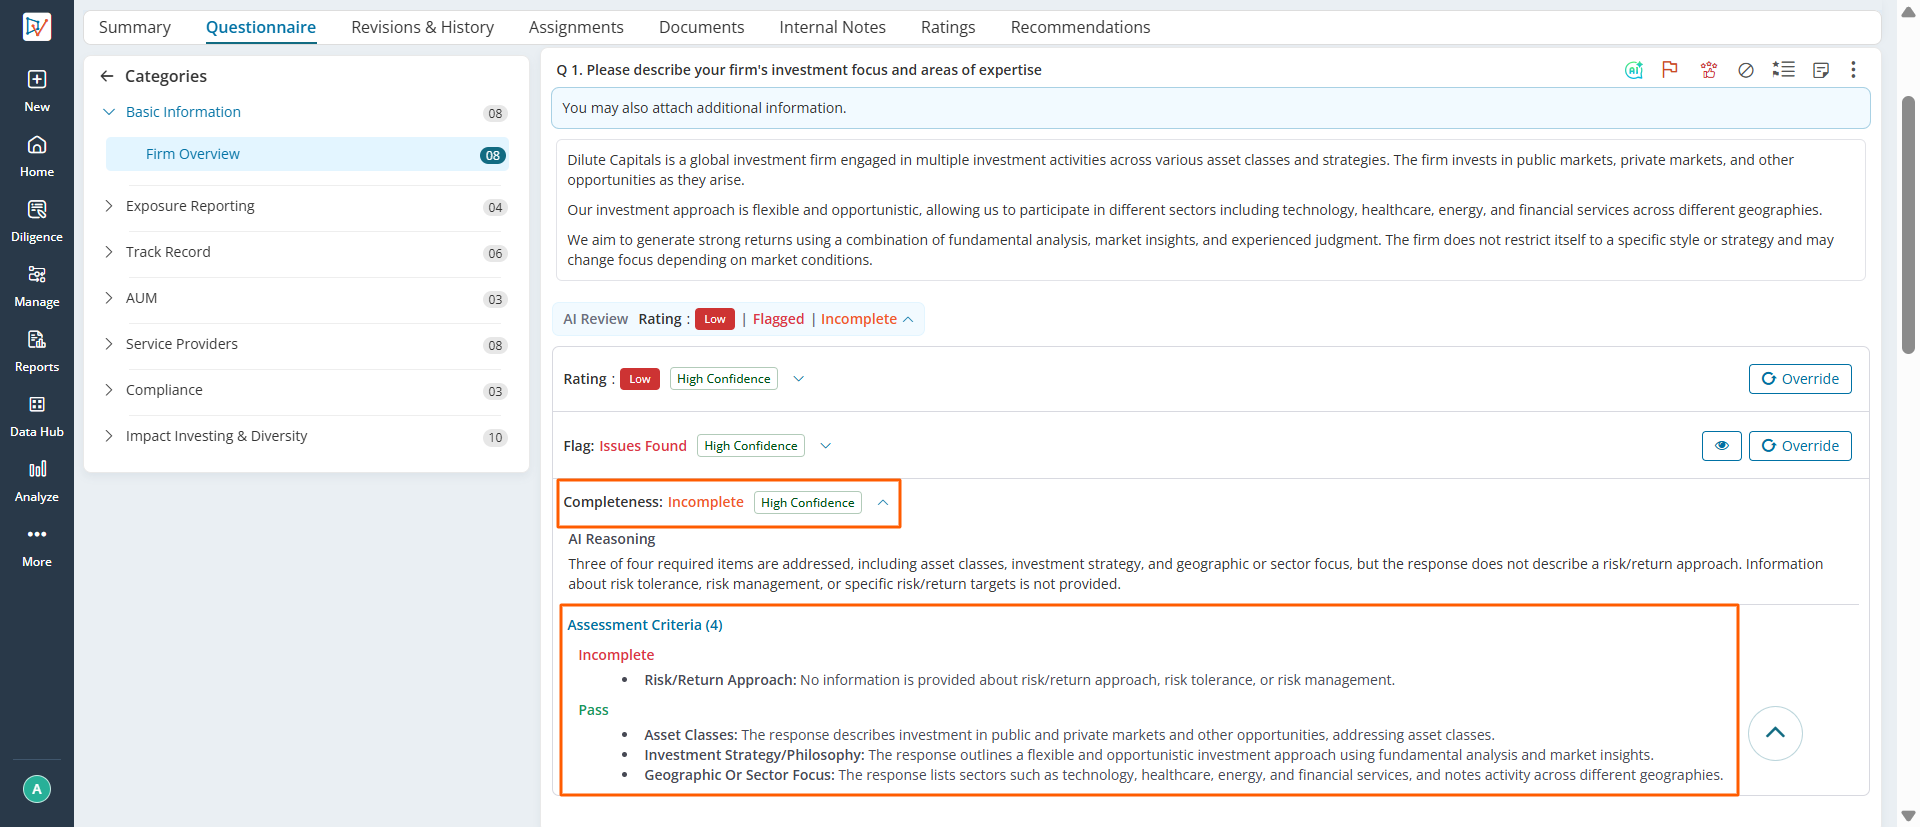Click the Flagged status in AI Review

[x=778, y=319]
